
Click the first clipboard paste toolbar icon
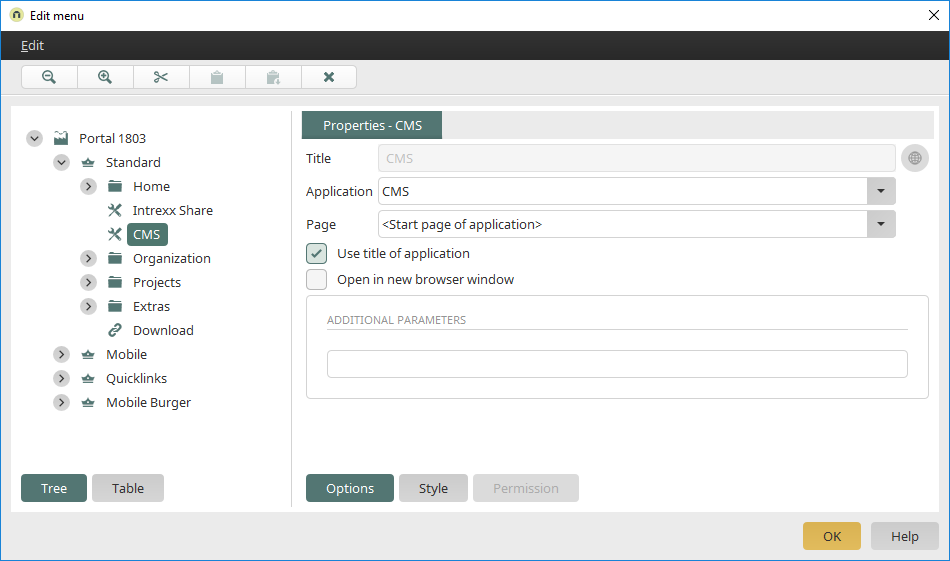point(217,77)
